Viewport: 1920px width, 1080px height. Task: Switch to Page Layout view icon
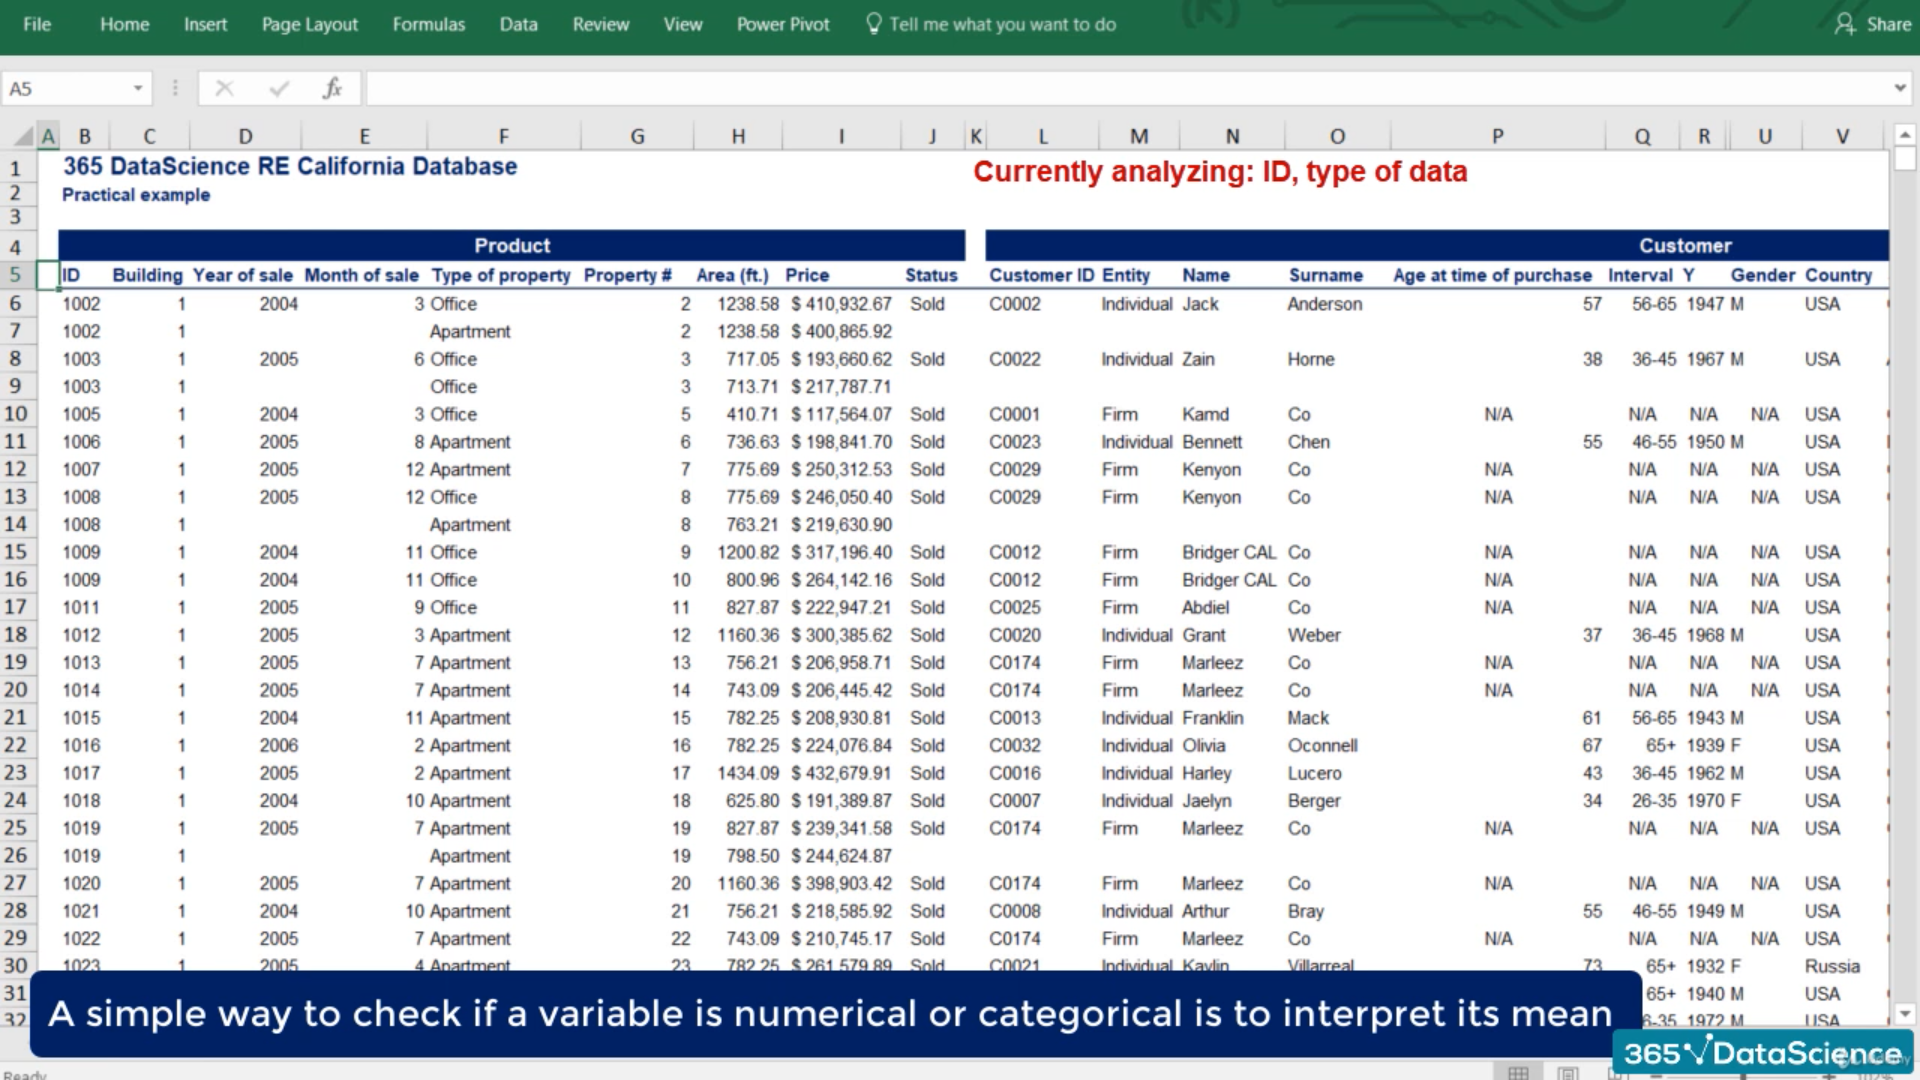1567,1073
